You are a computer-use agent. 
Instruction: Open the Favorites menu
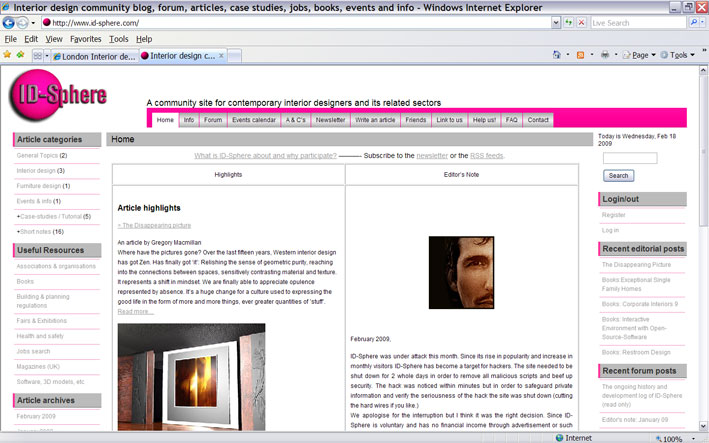click(x=85, y=39)
